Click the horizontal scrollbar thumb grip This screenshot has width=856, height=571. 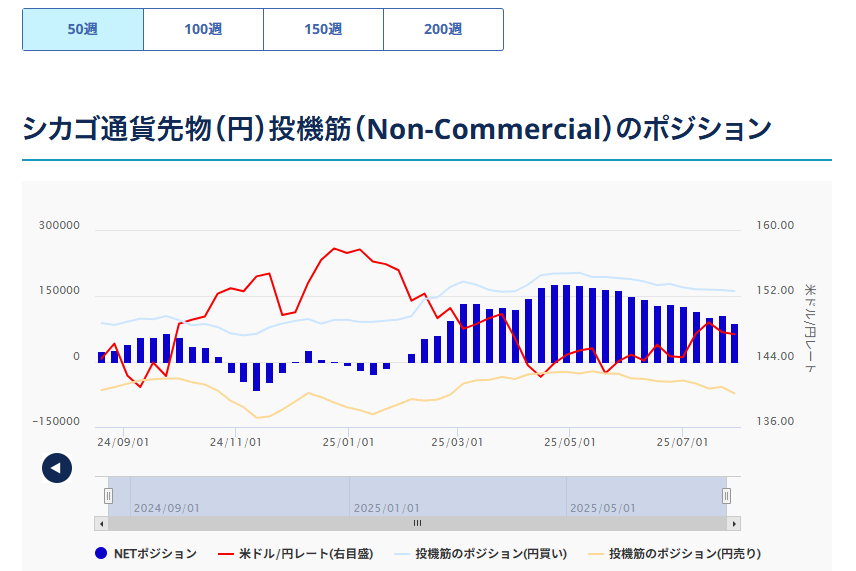pos(418,524)
